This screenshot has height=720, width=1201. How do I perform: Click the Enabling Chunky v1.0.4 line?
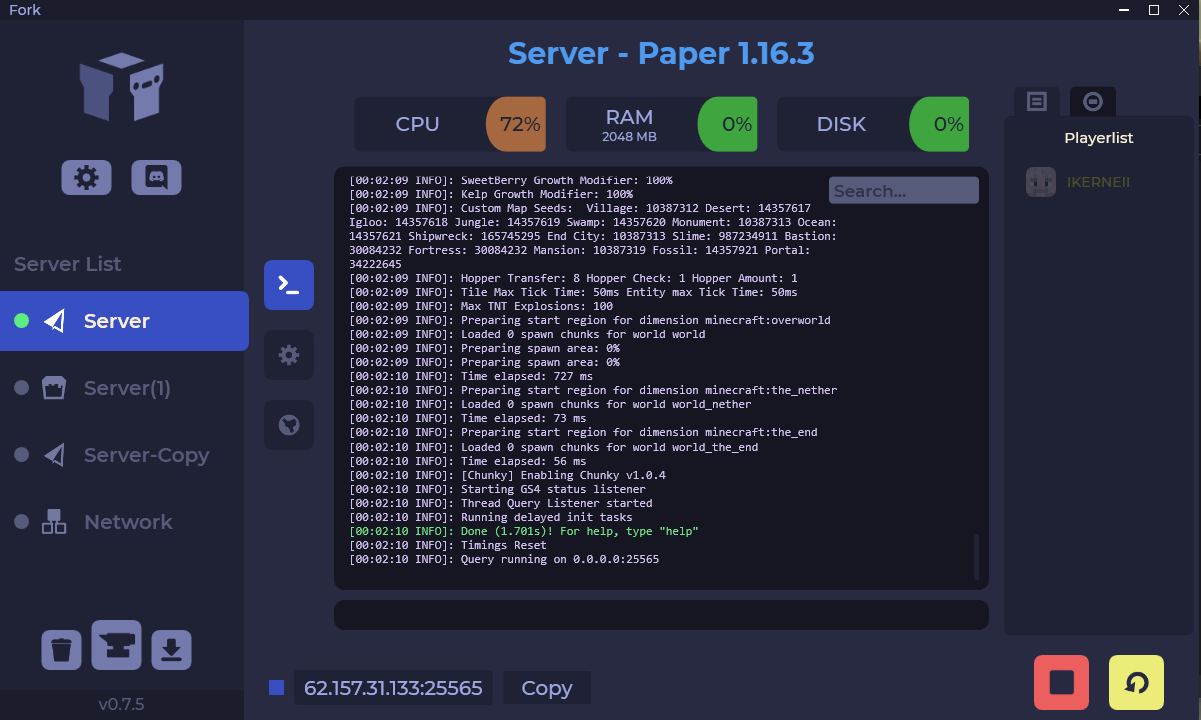(507, 475)
